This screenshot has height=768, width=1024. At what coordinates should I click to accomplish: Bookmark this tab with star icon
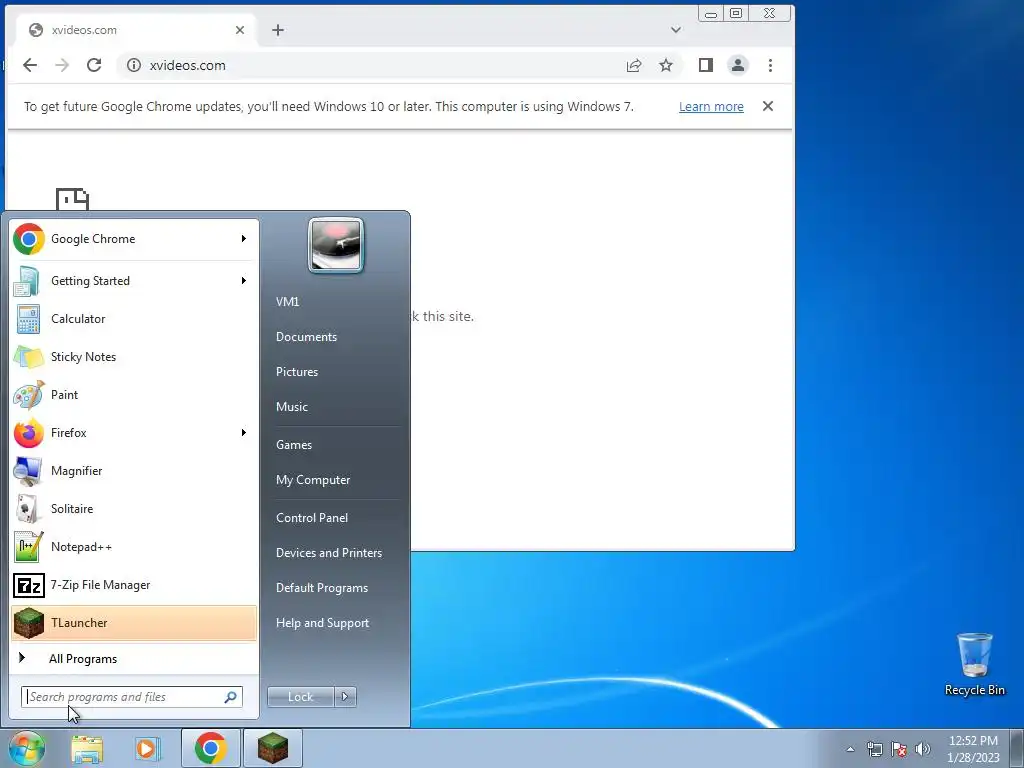tap(665, 65)
